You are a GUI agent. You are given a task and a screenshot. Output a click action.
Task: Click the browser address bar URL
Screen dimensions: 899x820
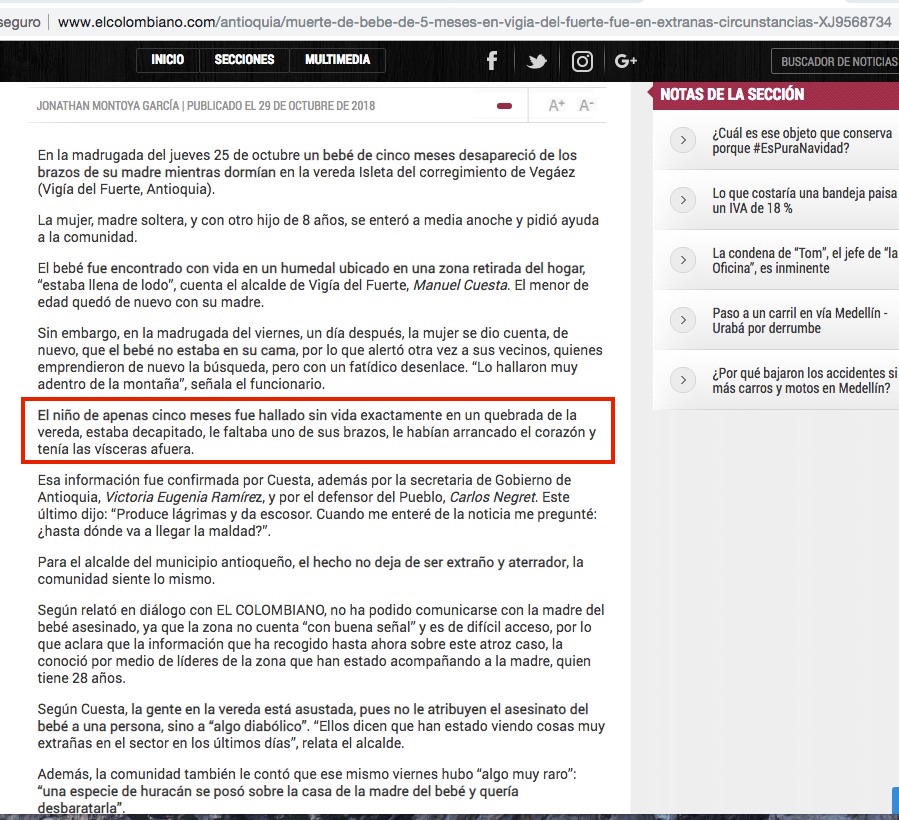click(470, 21)
